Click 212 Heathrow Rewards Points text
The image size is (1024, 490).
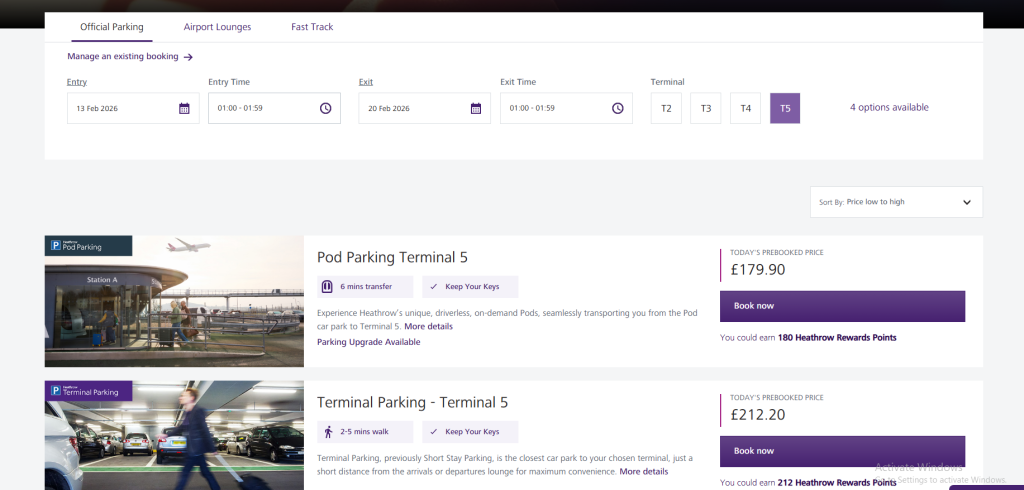[x=837, y=483]
